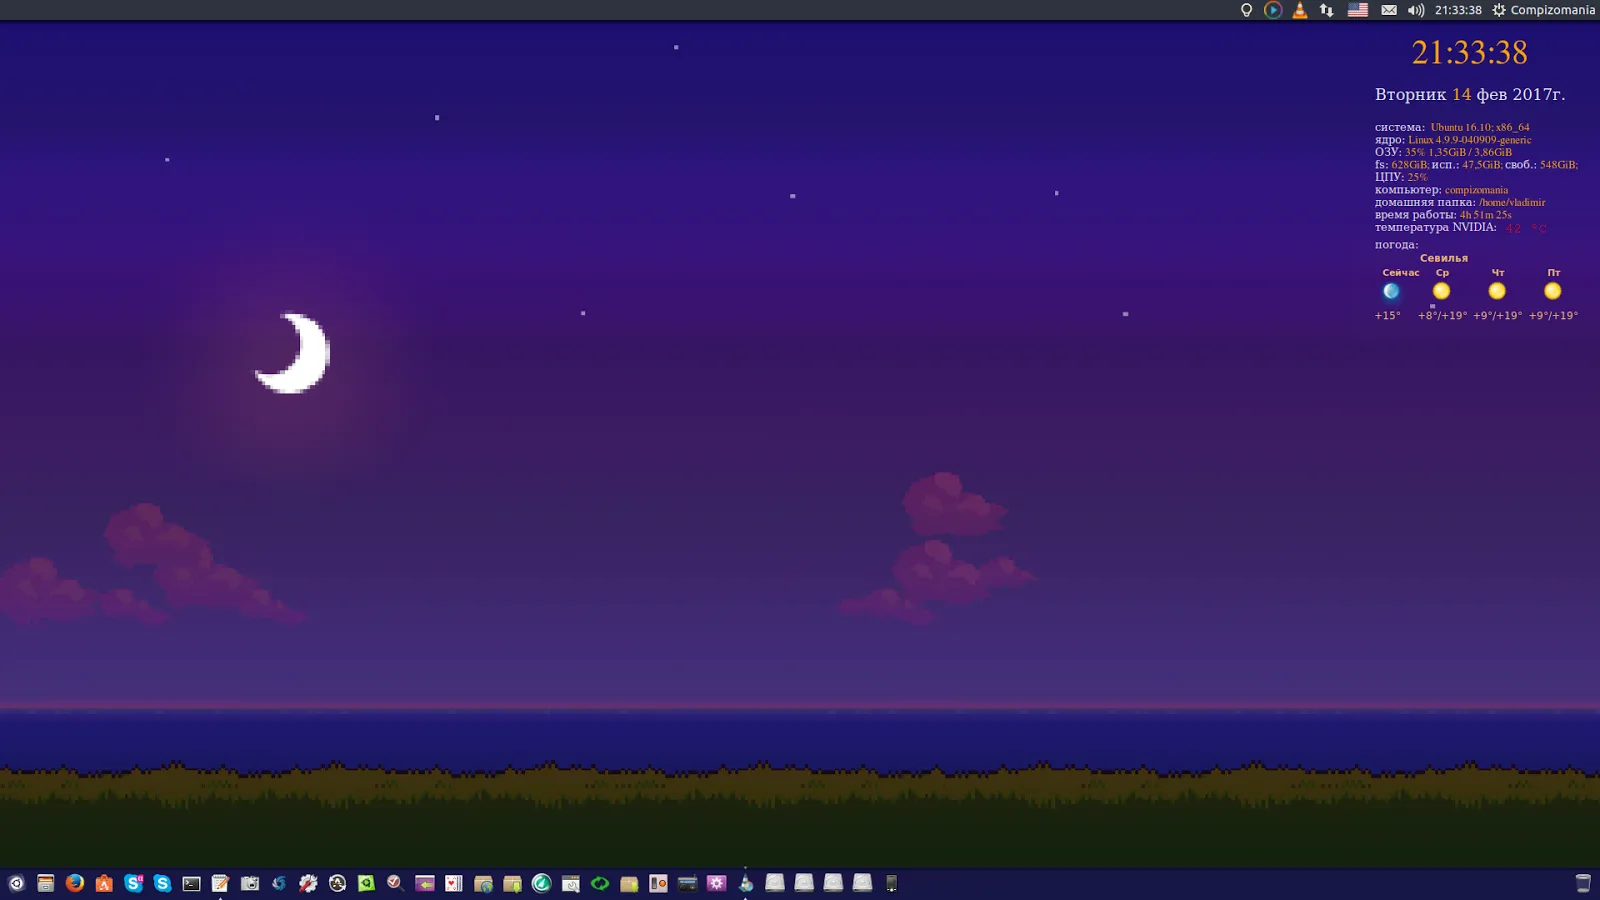Launch the camera screenshot tool

click(250, 883)
